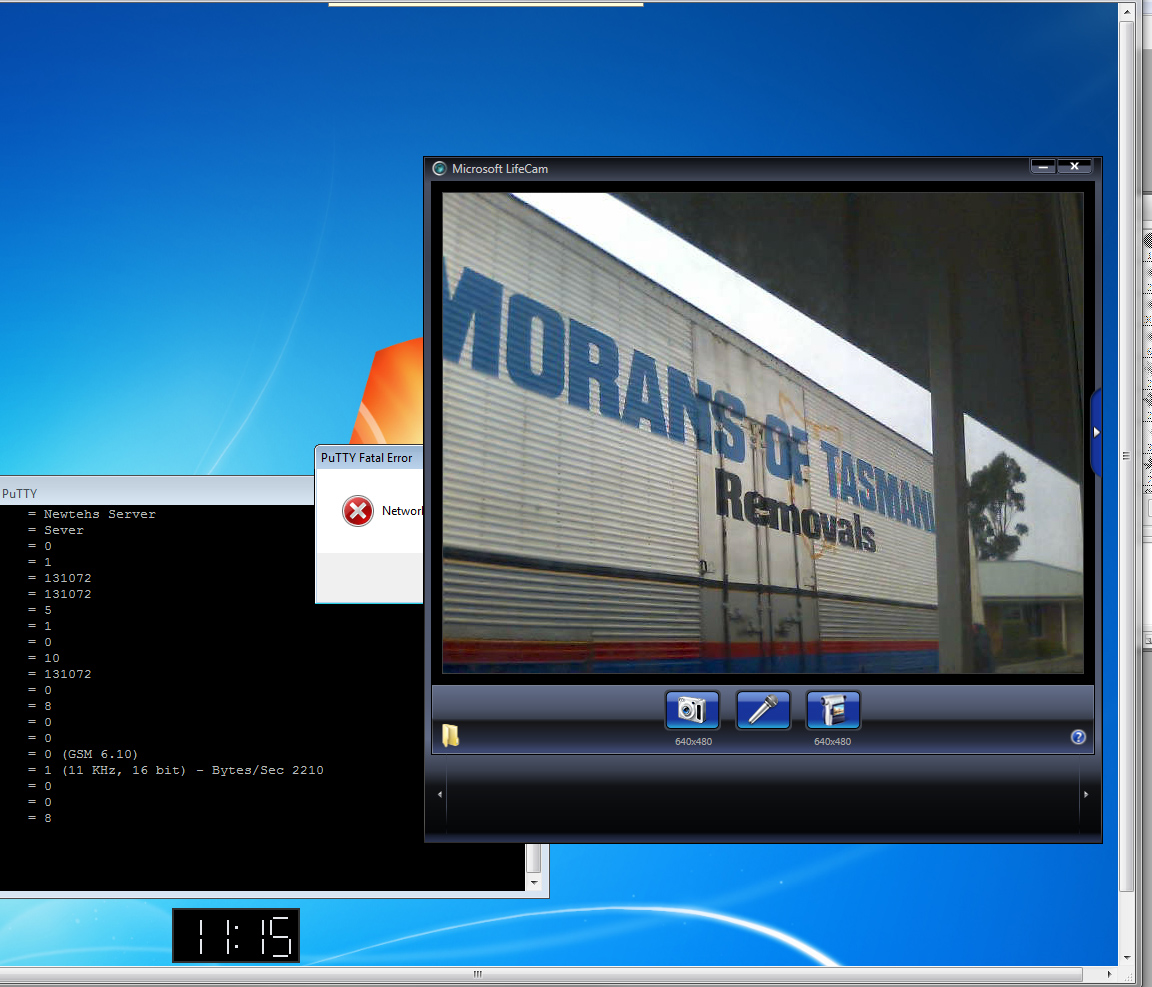
Task: Click the 11:15 digital clock gadget
Action: point(236,936)
